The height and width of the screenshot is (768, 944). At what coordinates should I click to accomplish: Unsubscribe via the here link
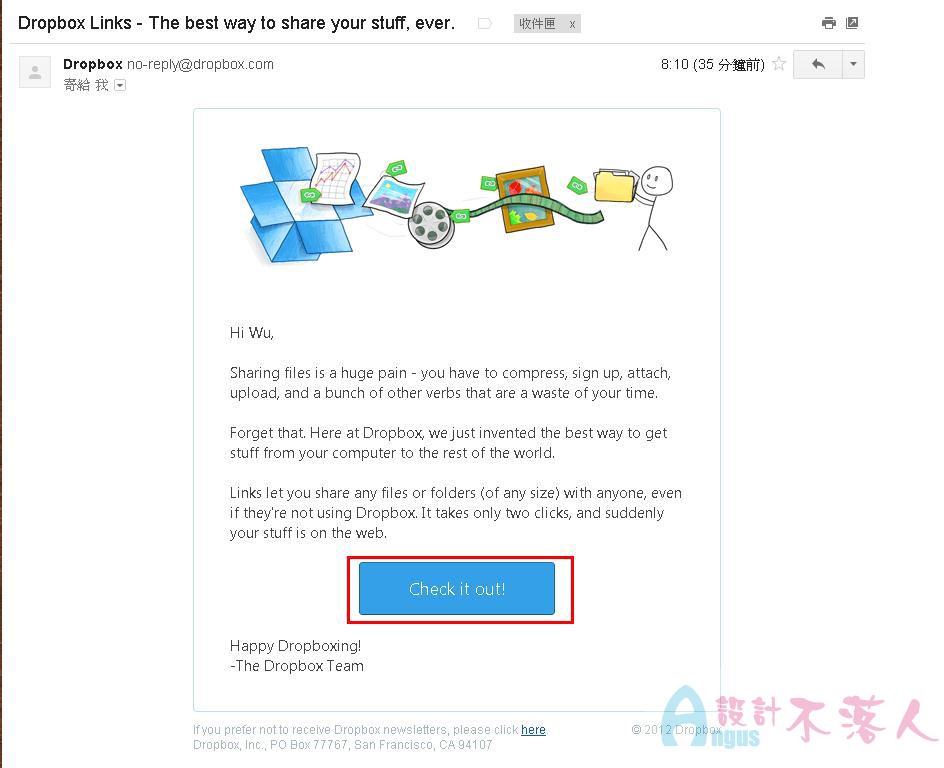[533, 729]
